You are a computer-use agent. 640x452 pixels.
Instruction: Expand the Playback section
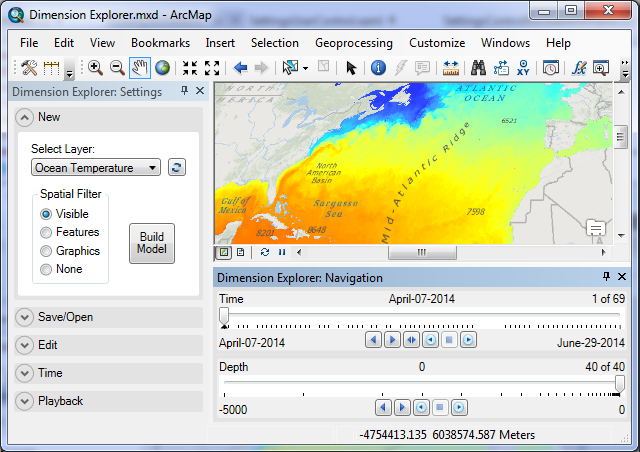coord(24,401)
